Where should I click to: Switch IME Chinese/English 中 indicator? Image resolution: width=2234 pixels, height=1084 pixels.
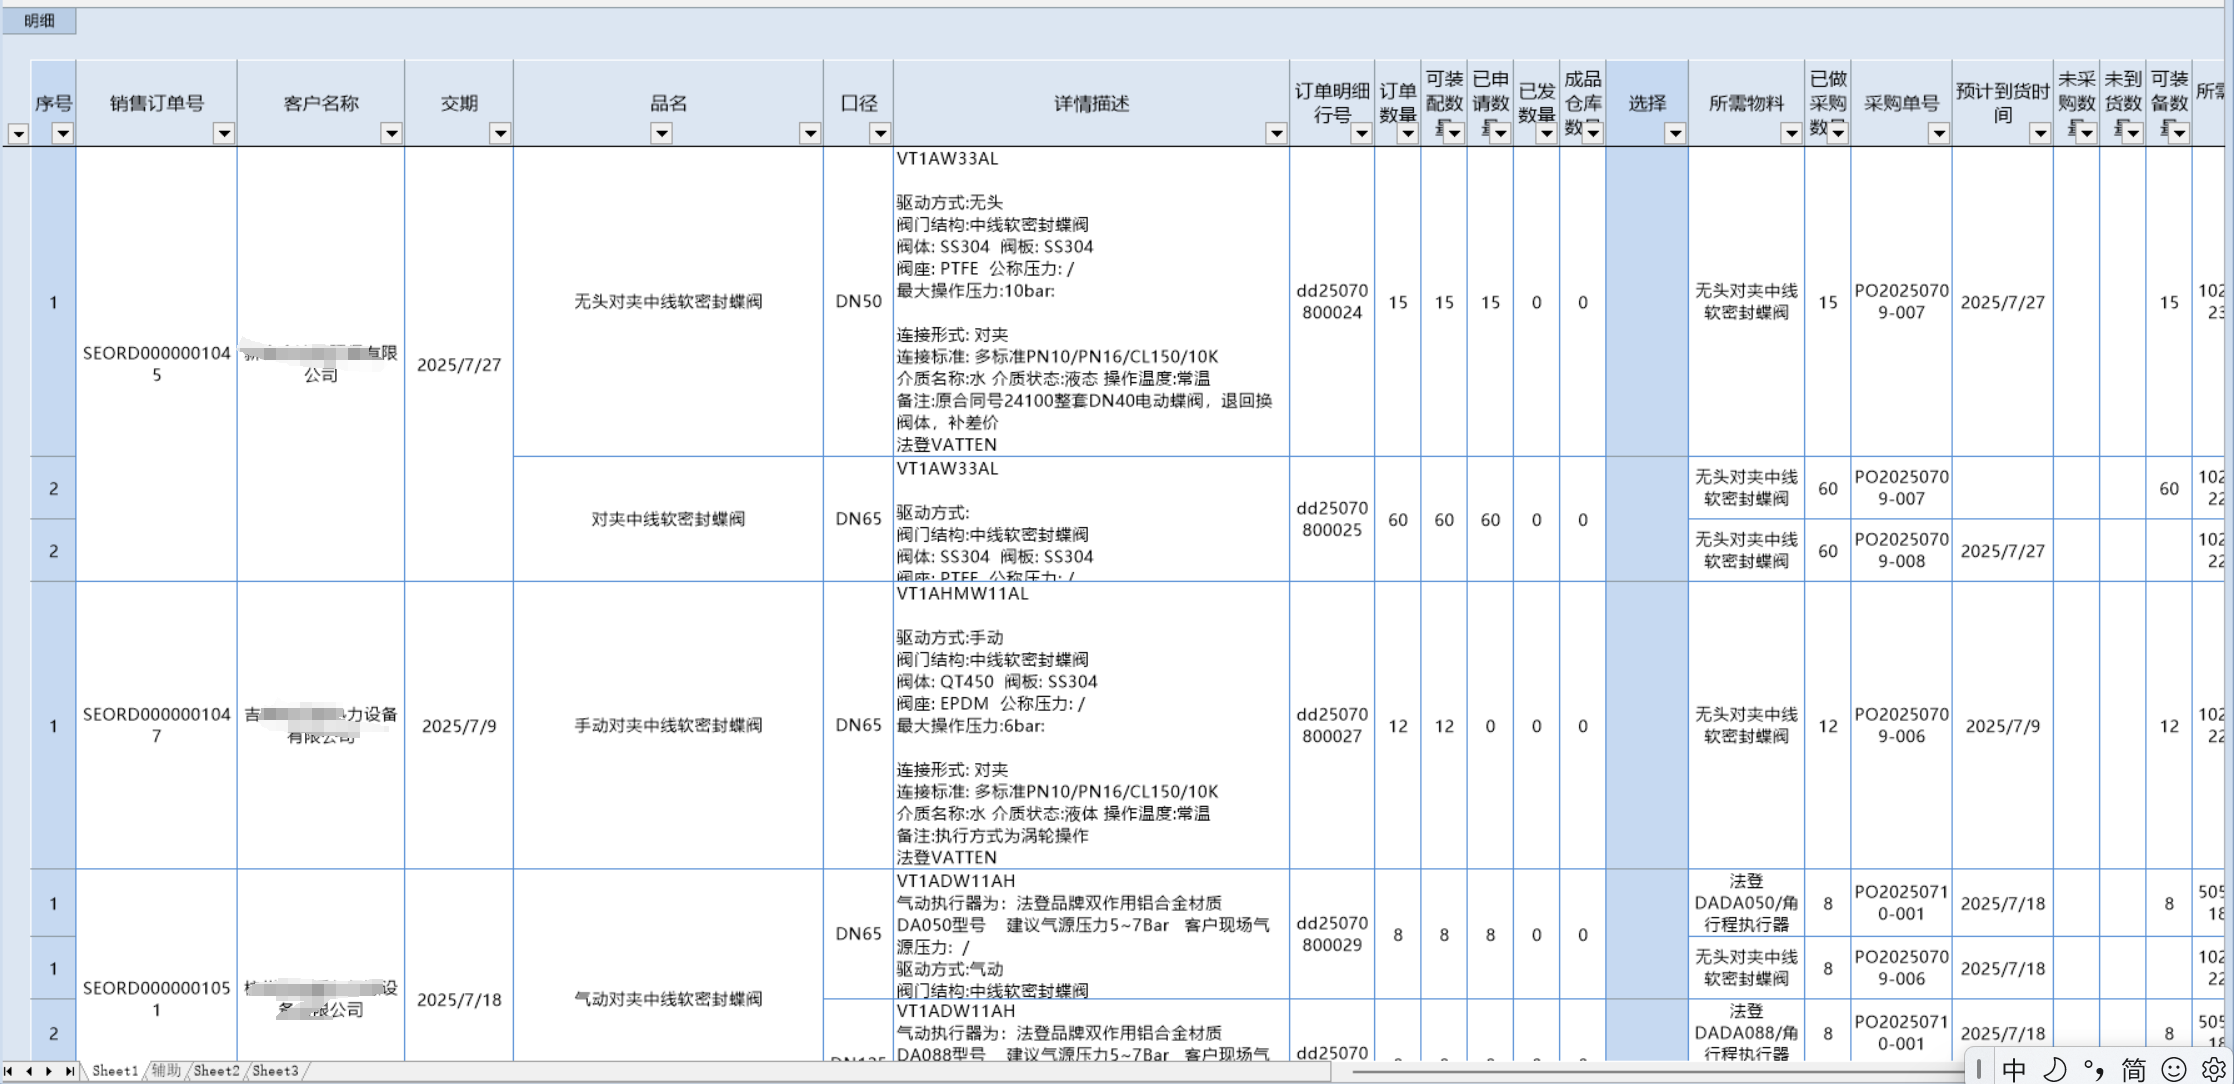pyautogui.click(x=2014, y=1069)
